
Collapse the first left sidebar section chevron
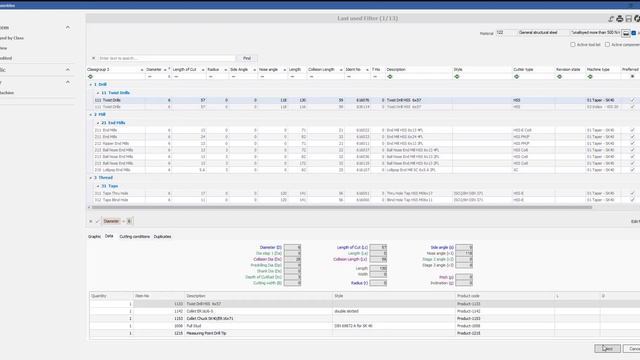tap(68, 27)
